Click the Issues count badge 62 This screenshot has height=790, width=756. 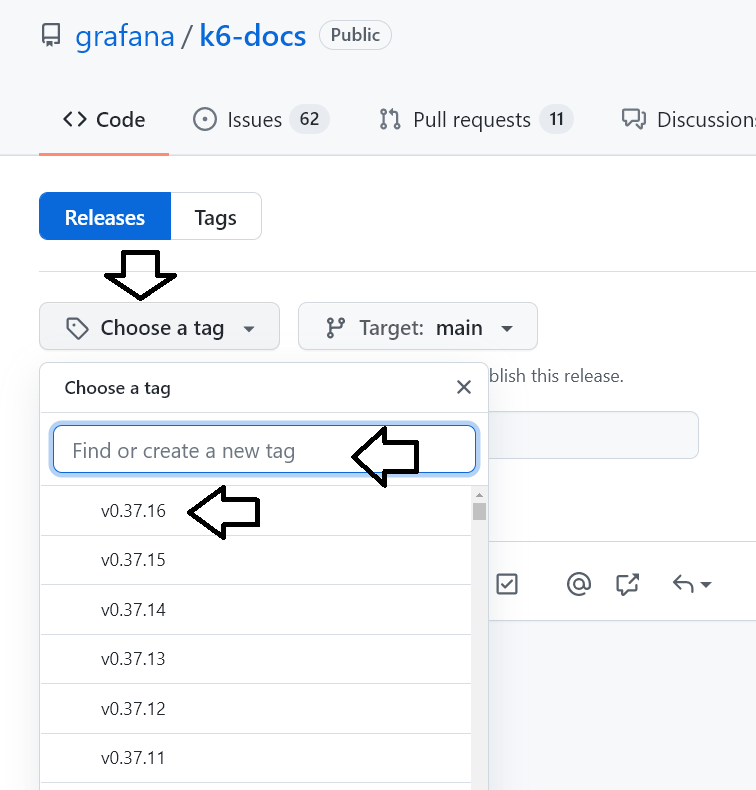(309, 119)
